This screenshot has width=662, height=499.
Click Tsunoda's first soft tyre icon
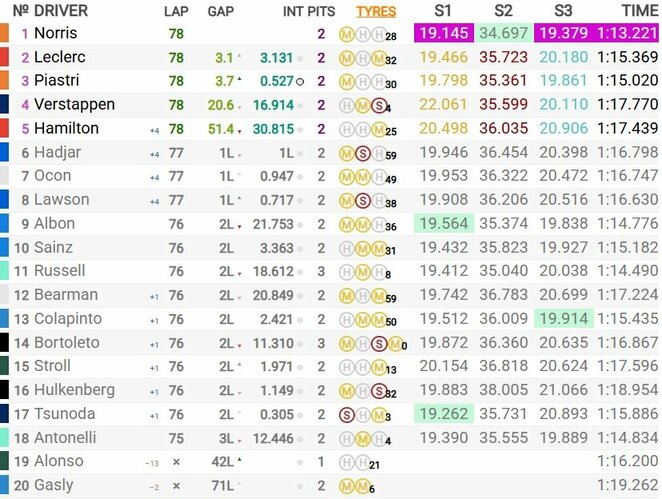click(346, 415)
